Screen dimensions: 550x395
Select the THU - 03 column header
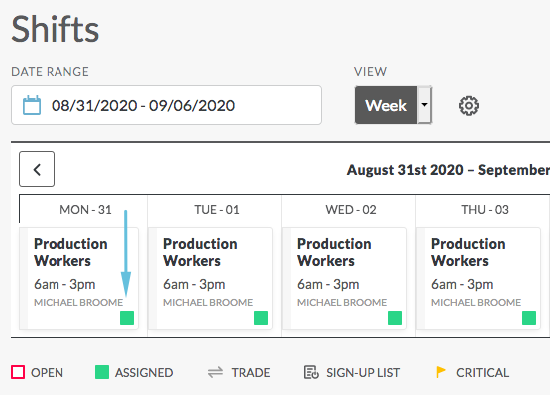(x=485, y=210)
